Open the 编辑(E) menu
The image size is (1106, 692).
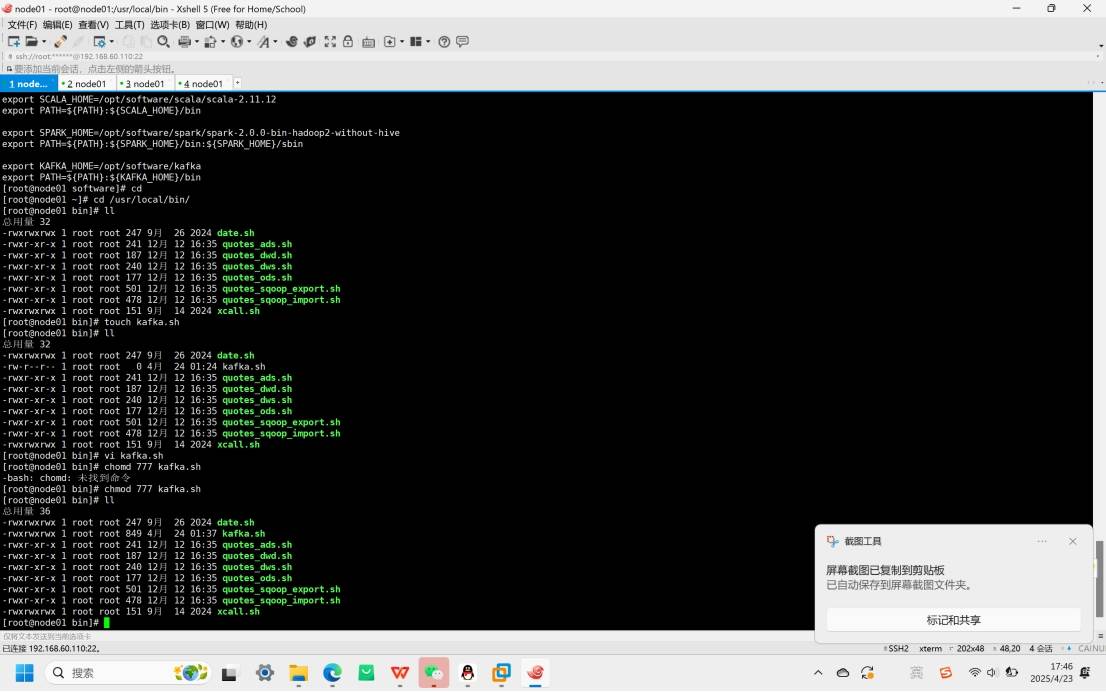click(57, 25)
